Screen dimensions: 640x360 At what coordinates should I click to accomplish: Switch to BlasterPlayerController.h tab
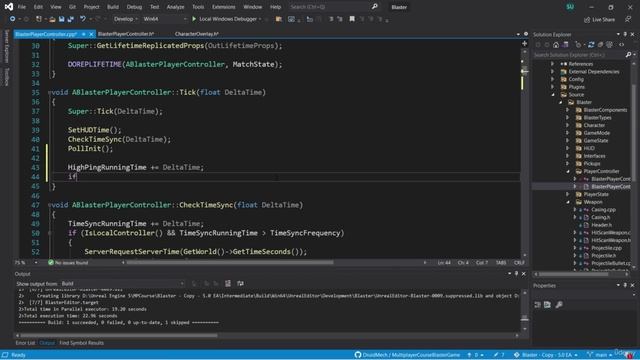[126, 34]
